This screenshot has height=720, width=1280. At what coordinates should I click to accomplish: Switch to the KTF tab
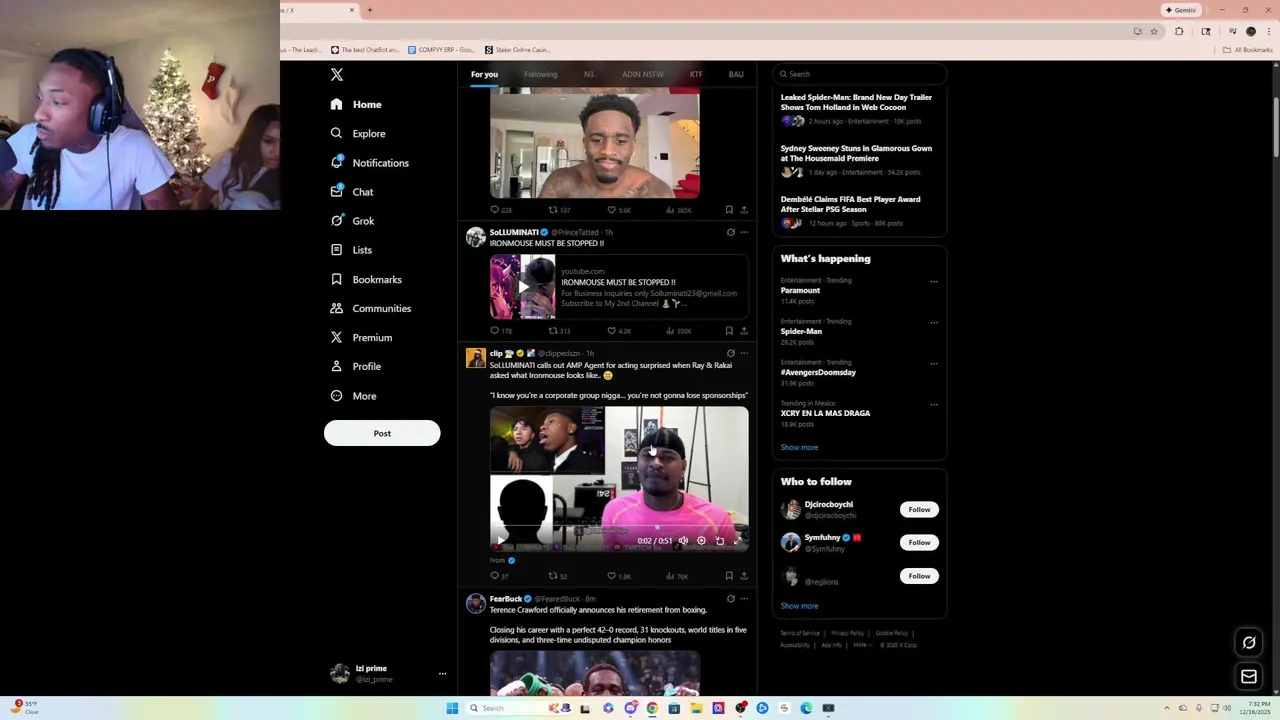tap(696, 74)
